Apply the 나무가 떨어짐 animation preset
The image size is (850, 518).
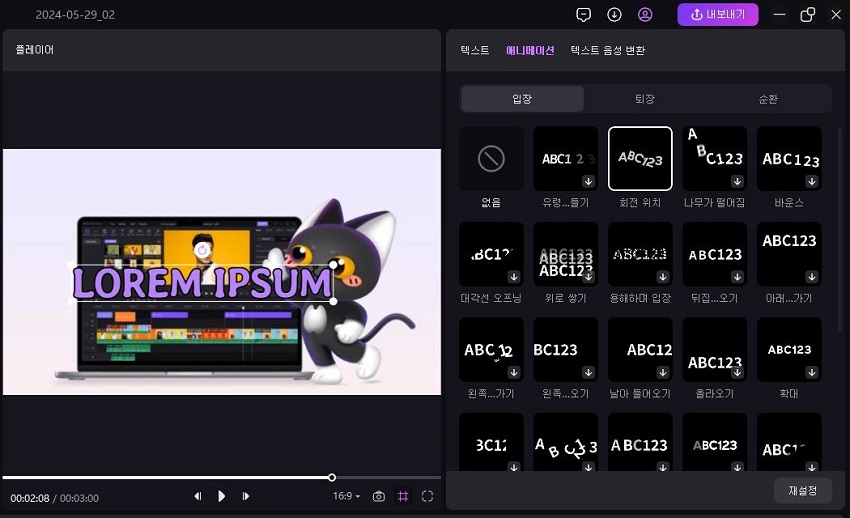714,159
